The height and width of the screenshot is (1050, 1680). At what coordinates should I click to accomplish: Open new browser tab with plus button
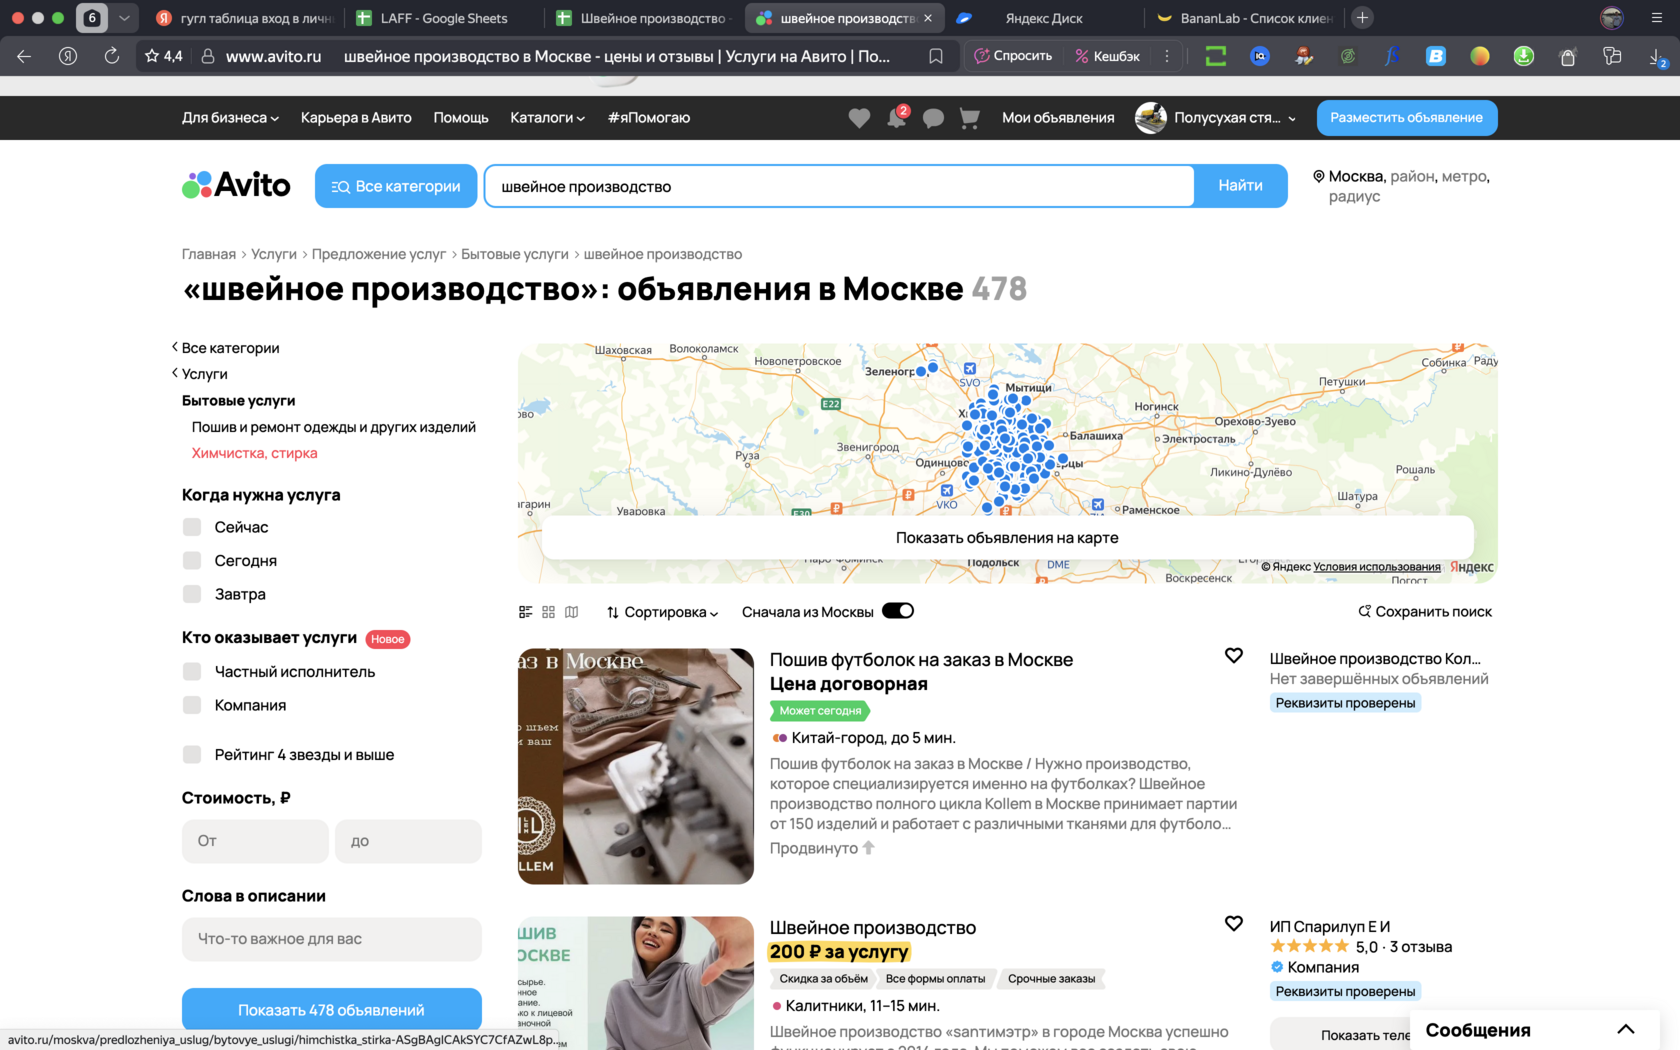click(1362, 18)
